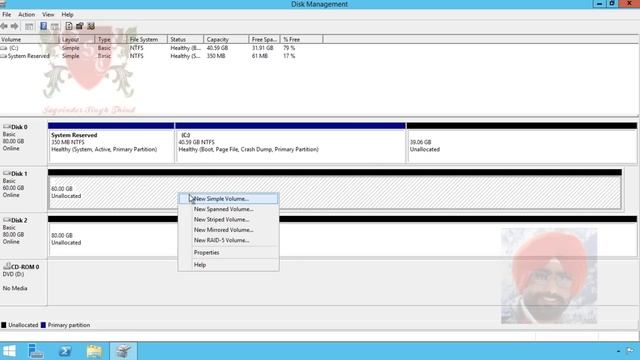The height and width of the screenshot is (360, 640).
Task: Open File Explorer from the taskbar
Action: 94,351
